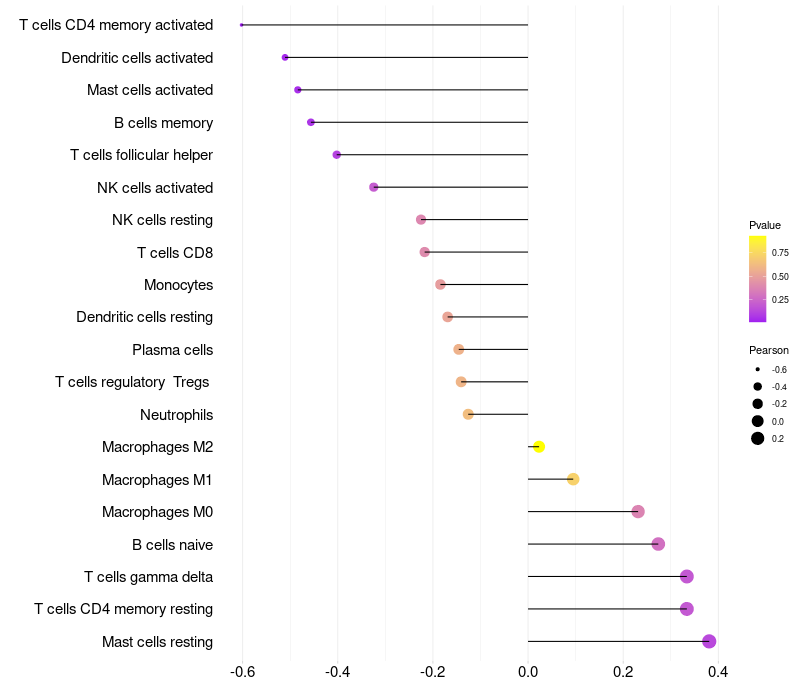Click the Neutrophils lollipop dot
This screenshot has height=700, width=800.
click(468, 414)
